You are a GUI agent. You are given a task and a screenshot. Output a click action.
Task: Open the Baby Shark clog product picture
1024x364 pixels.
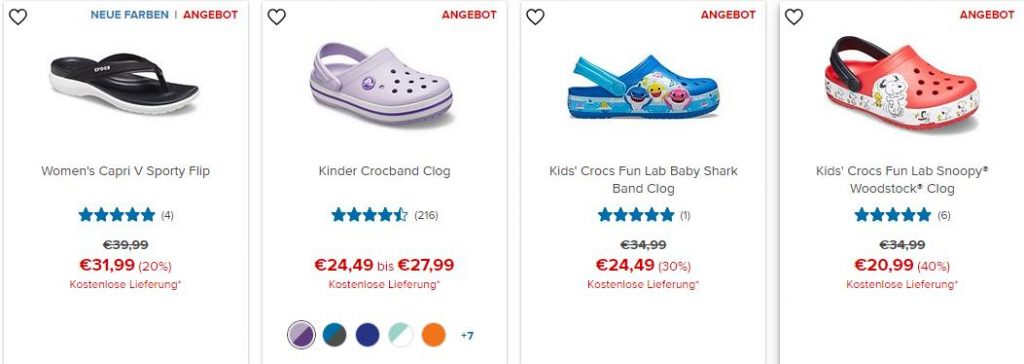click(x=643, y=87)
